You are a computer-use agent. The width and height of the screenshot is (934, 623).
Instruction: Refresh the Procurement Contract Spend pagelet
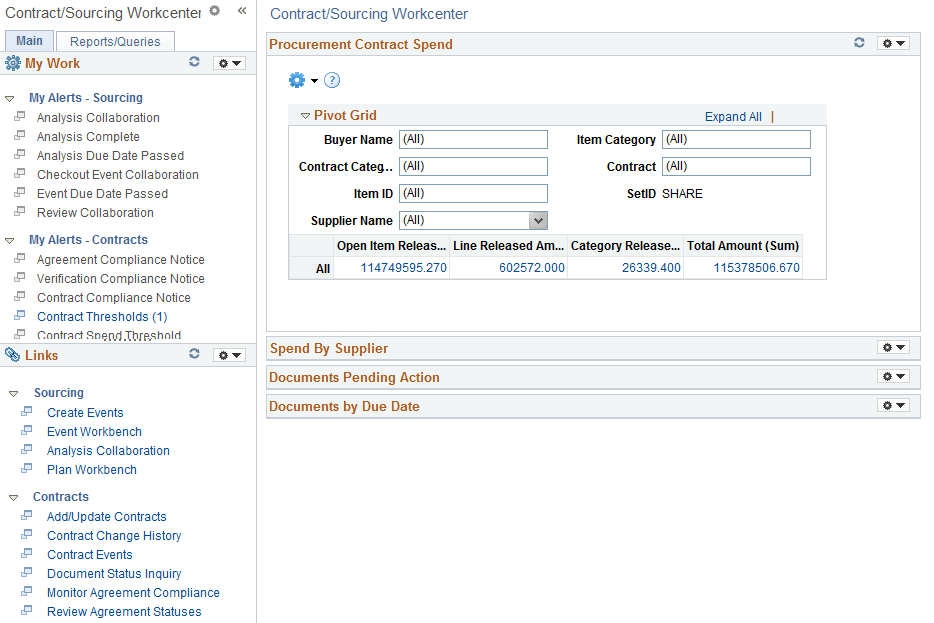click(x=859, y=42)
